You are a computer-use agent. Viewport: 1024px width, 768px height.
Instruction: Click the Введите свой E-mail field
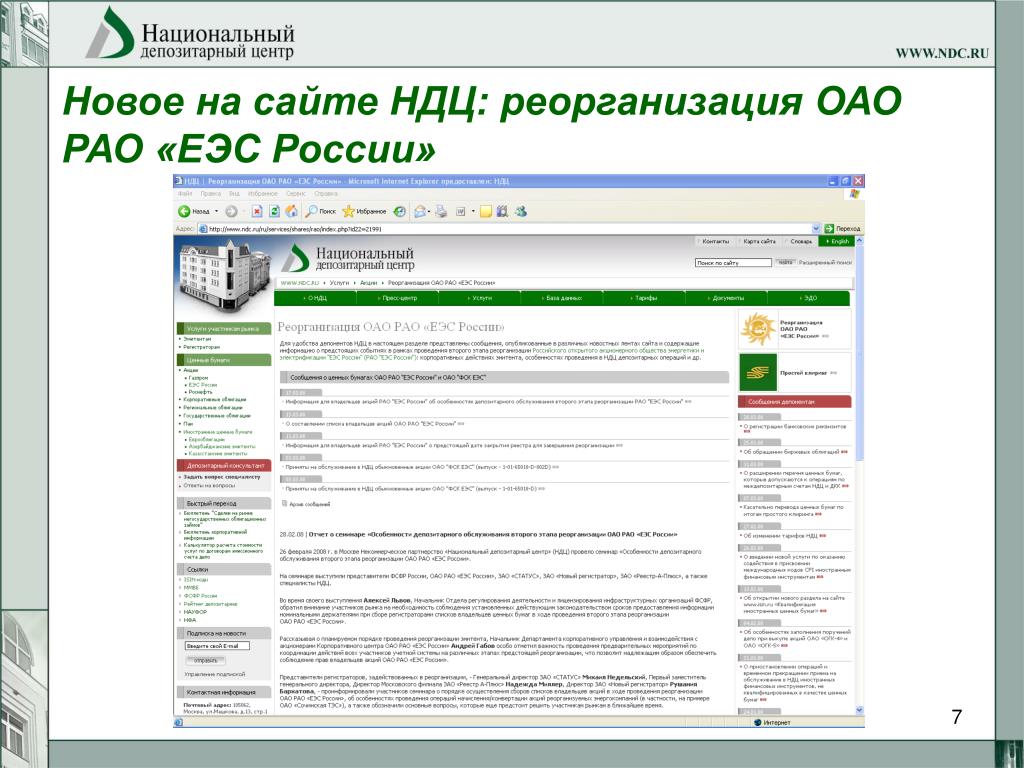(217, 646)
